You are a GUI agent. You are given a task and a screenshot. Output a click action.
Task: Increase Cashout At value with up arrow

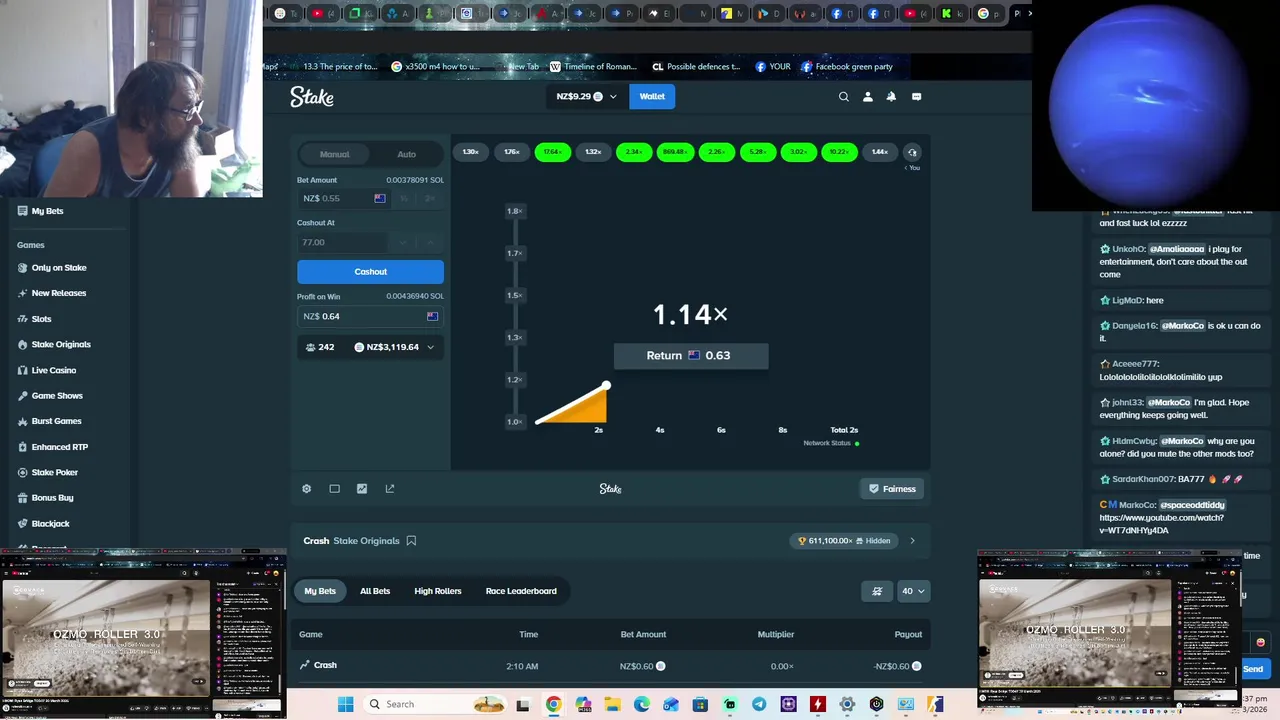(430, 242)
